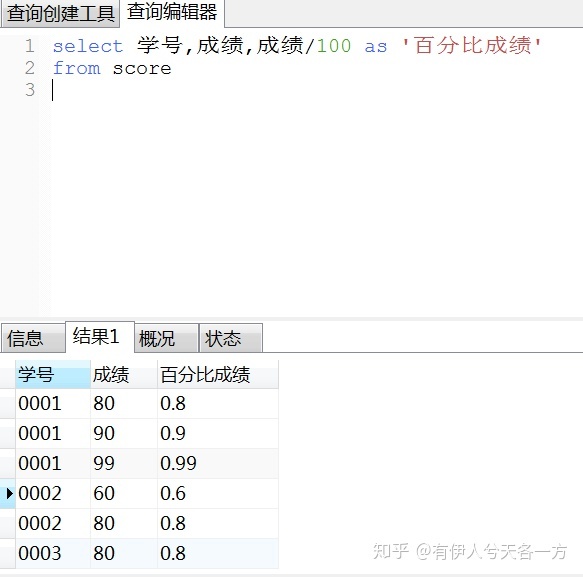This screenshot has height=577, width=583.
Task: Click the 百分比成绩 column header
Action: pos(218,374)
